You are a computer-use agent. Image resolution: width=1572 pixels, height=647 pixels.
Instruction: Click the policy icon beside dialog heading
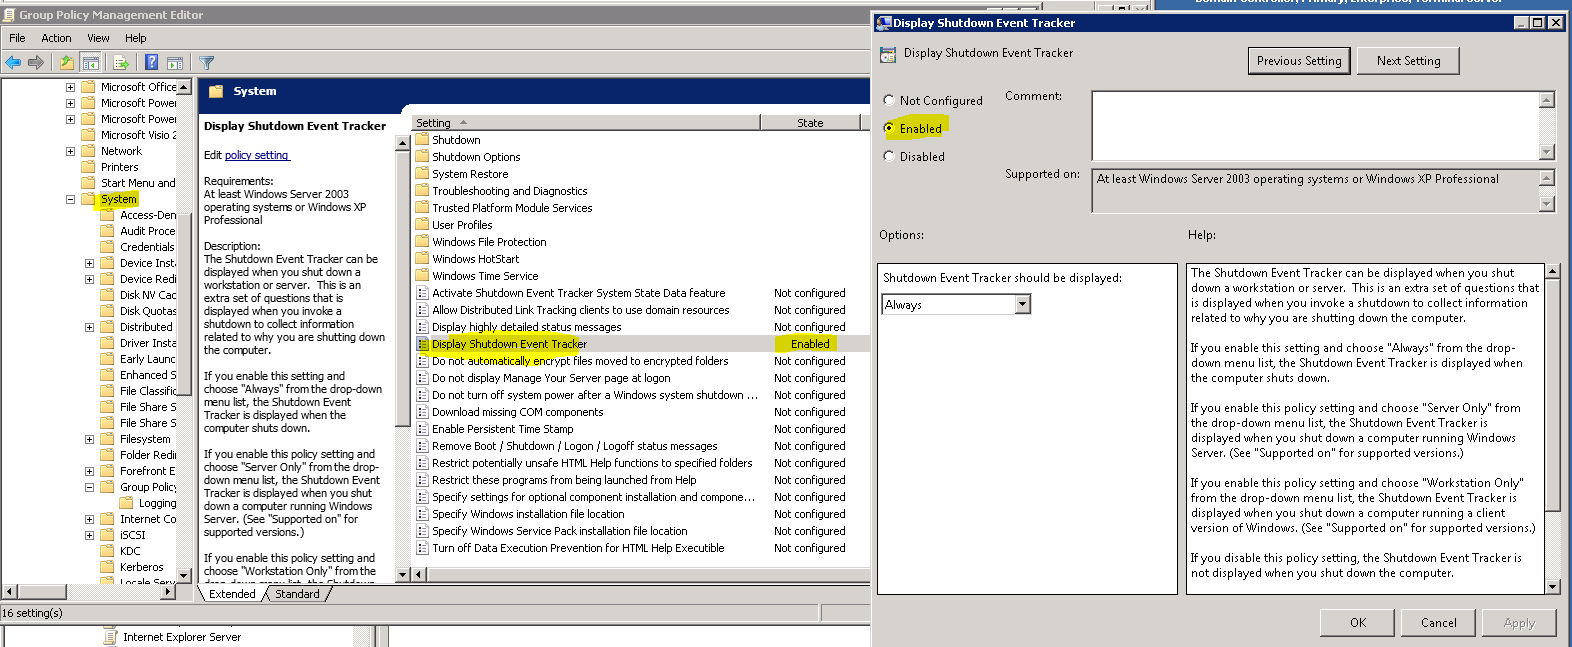point(888,54)
